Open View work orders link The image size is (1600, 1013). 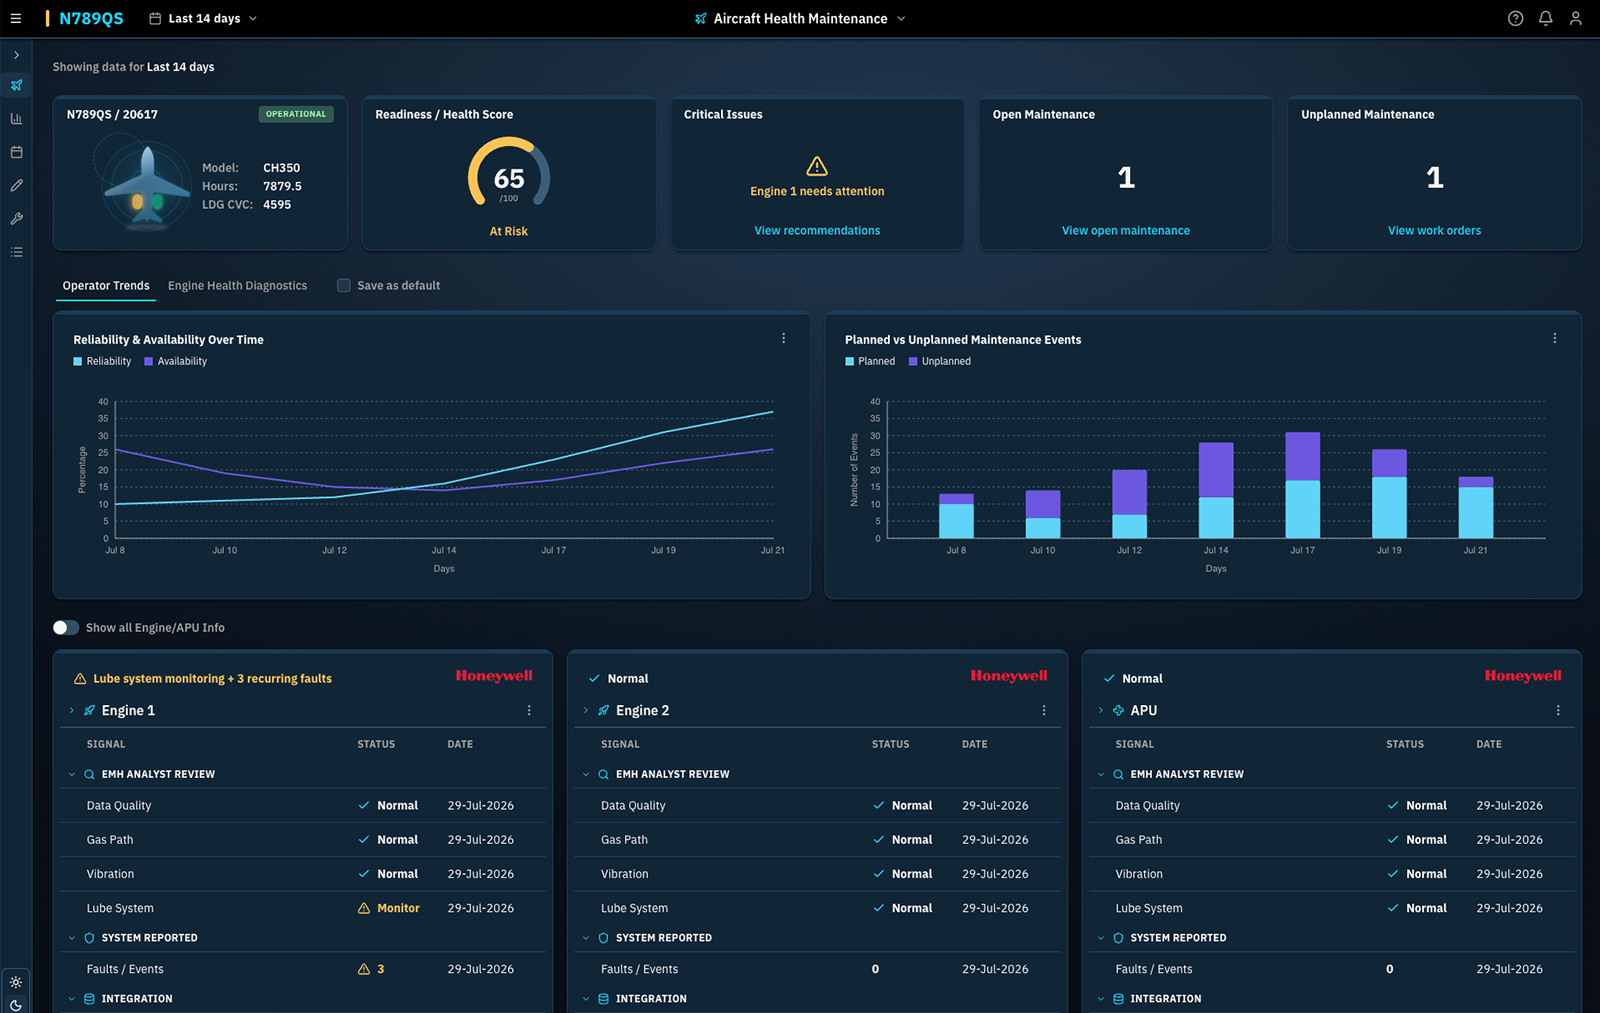tap(1434, 230)
